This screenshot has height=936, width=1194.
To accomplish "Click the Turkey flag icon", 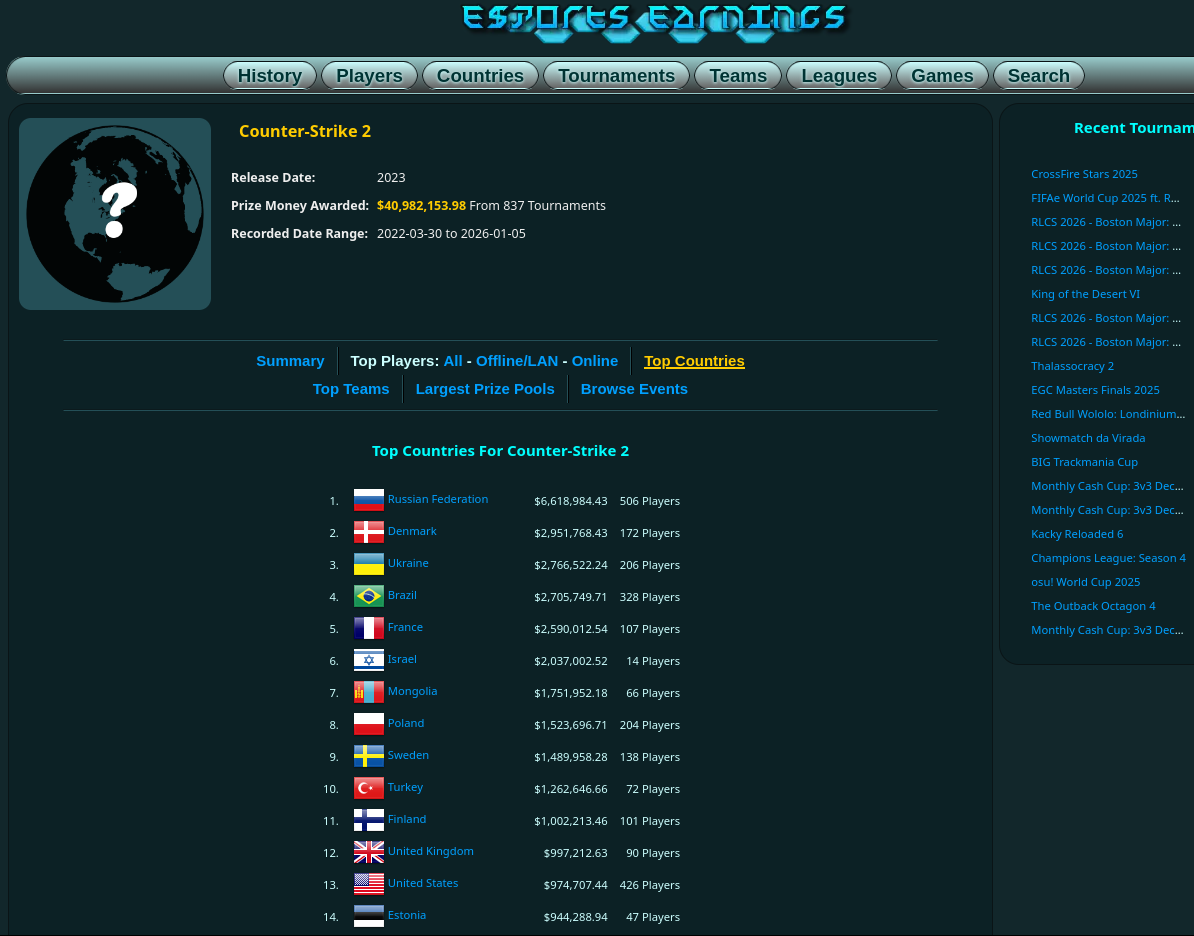I will tap(369, 787).
